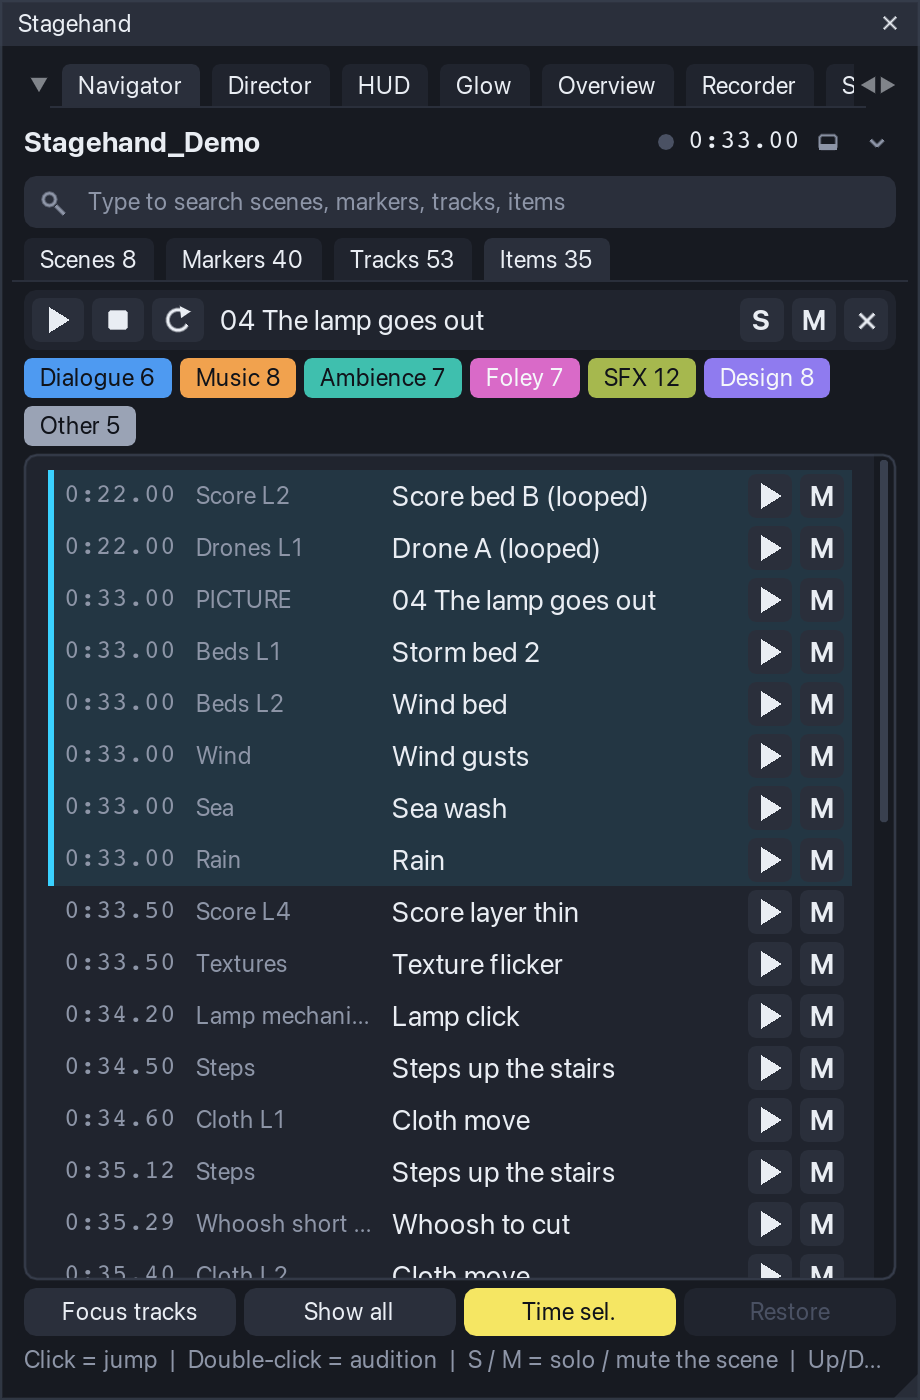Expand the chevron next to the timecode

pyautogui.click(x=877, y=143)
